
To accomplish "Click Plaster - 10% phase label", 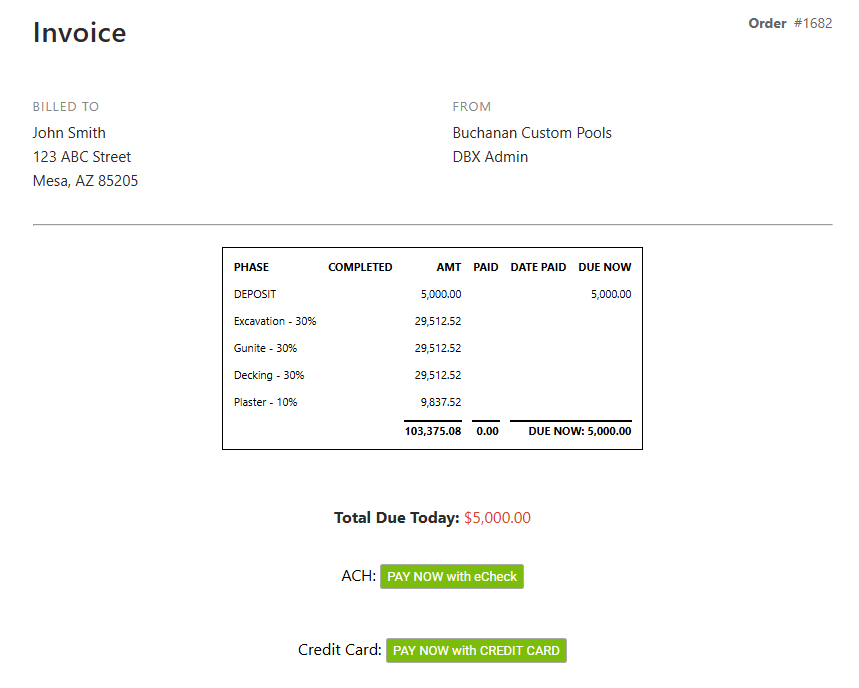I will click(x=266, y=402).
